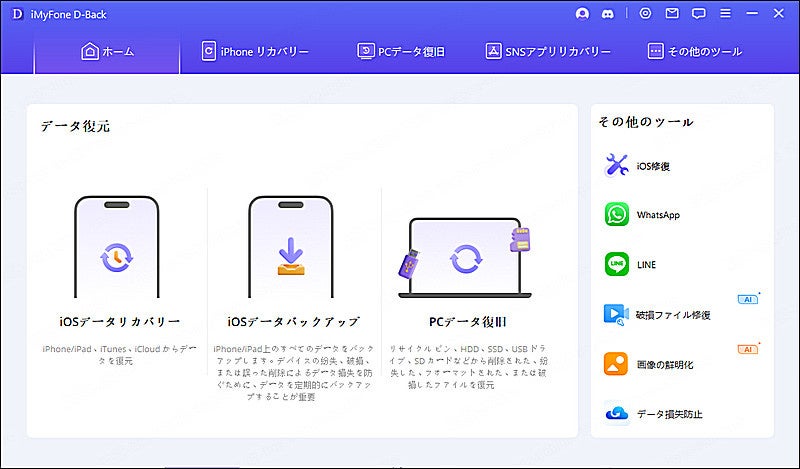Screen dimensions: 800x469
Task: Click the target settings icon in title bar
Action: tap(645, 14)
